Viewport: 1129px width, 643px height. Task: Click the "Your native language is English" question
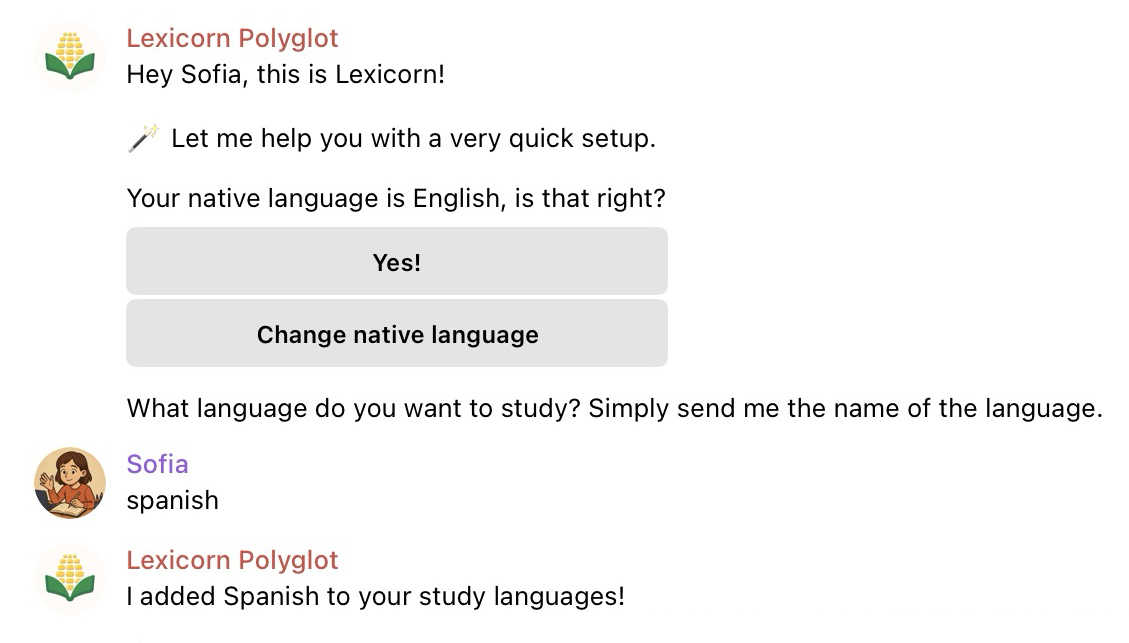[x=396, y=198]
